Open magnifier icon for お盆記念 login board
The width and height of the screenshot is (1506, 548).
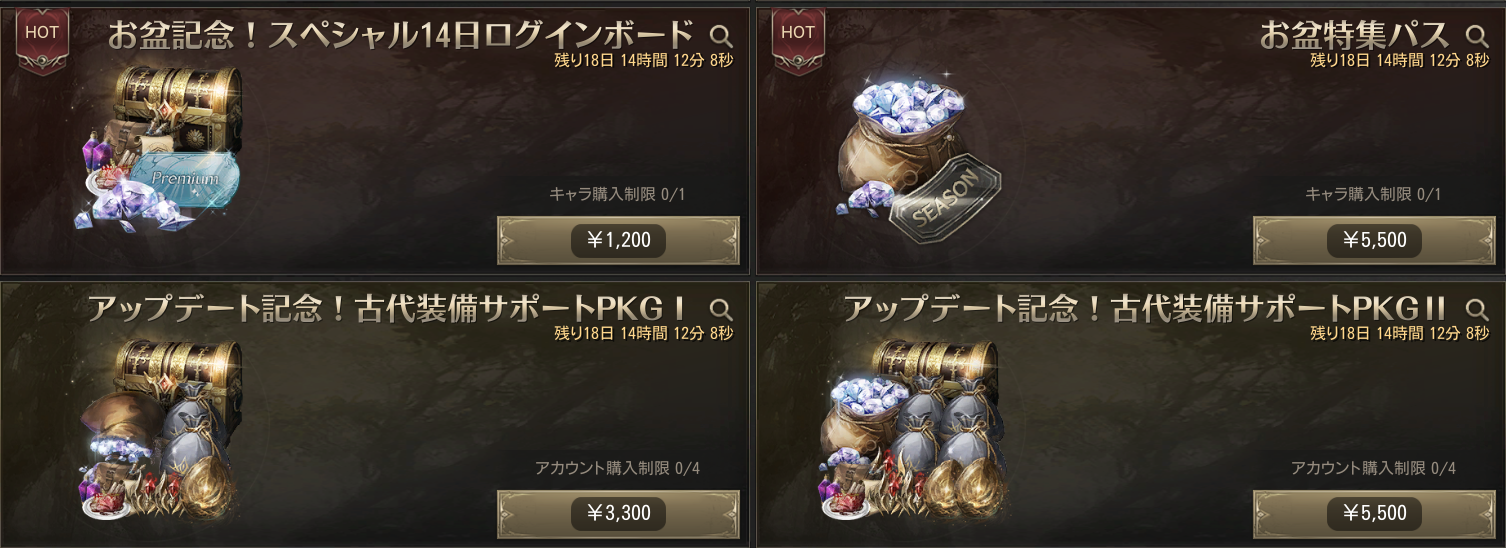[x=721, y=37]
